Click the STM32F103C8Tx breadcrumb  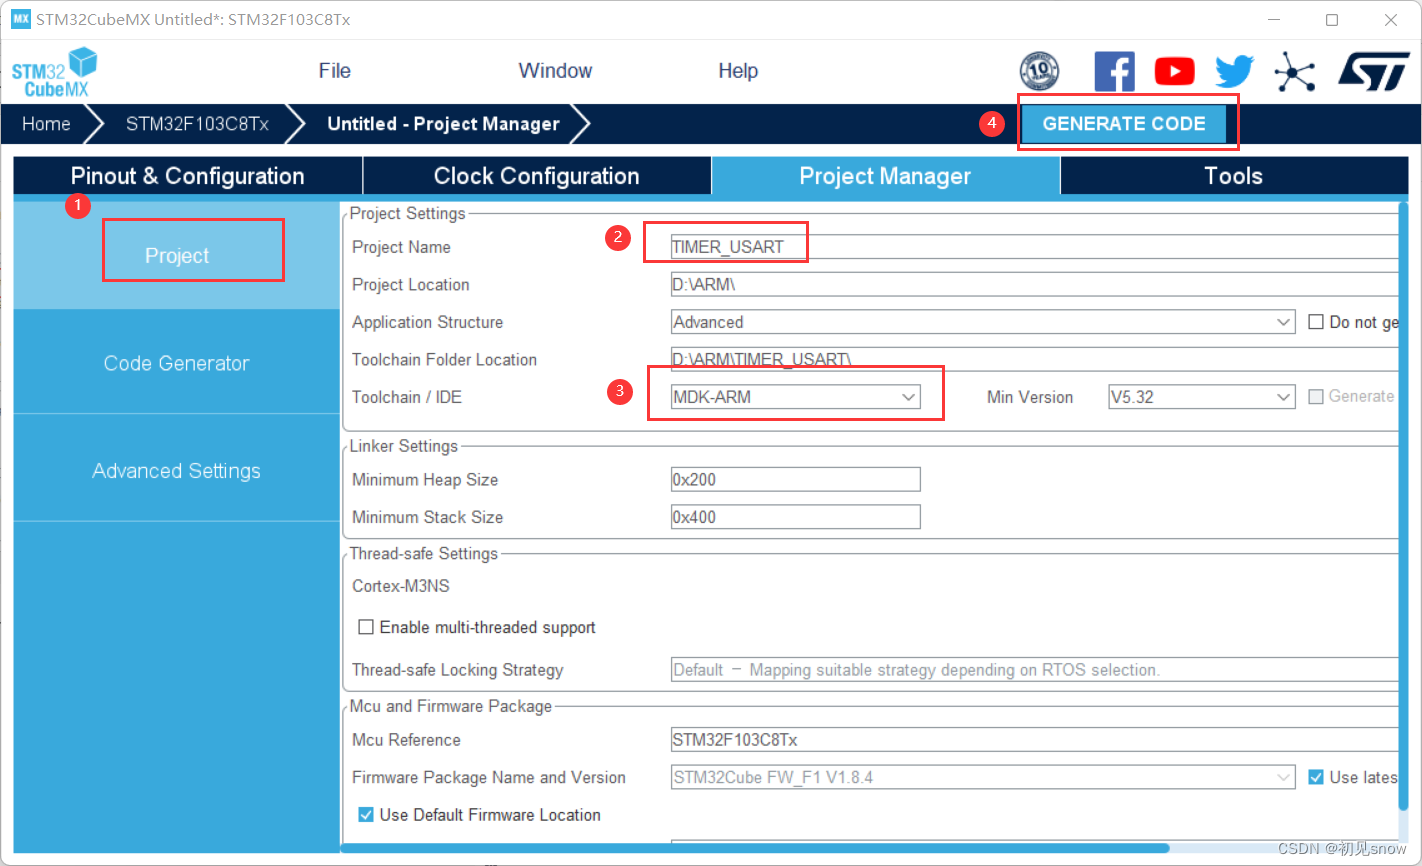coord(197,124)
